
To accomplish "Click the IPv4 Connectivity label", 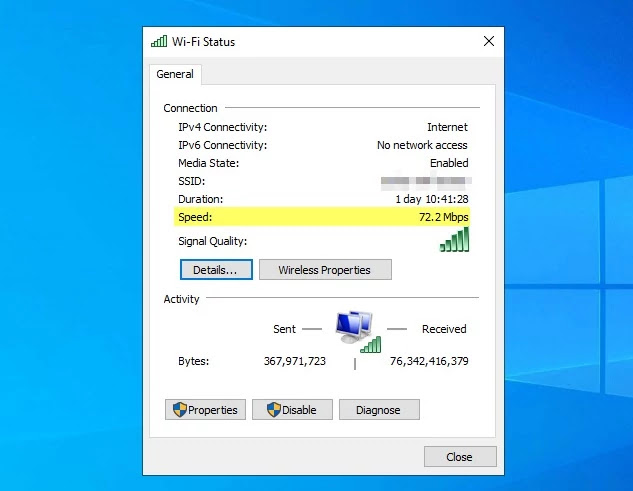I will click(222, 127).
